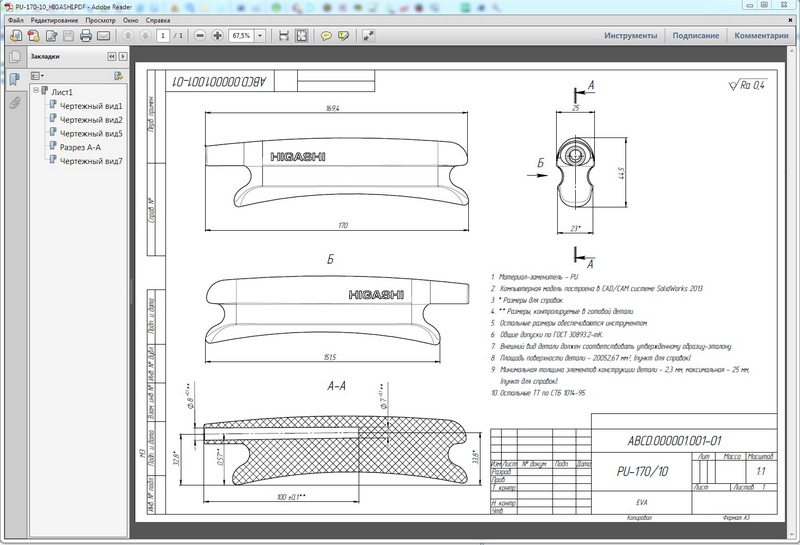Click the fit width scrolling mode icon
Image resolution: width=800 pixels, height=545 pixels.
coord(284,36)
